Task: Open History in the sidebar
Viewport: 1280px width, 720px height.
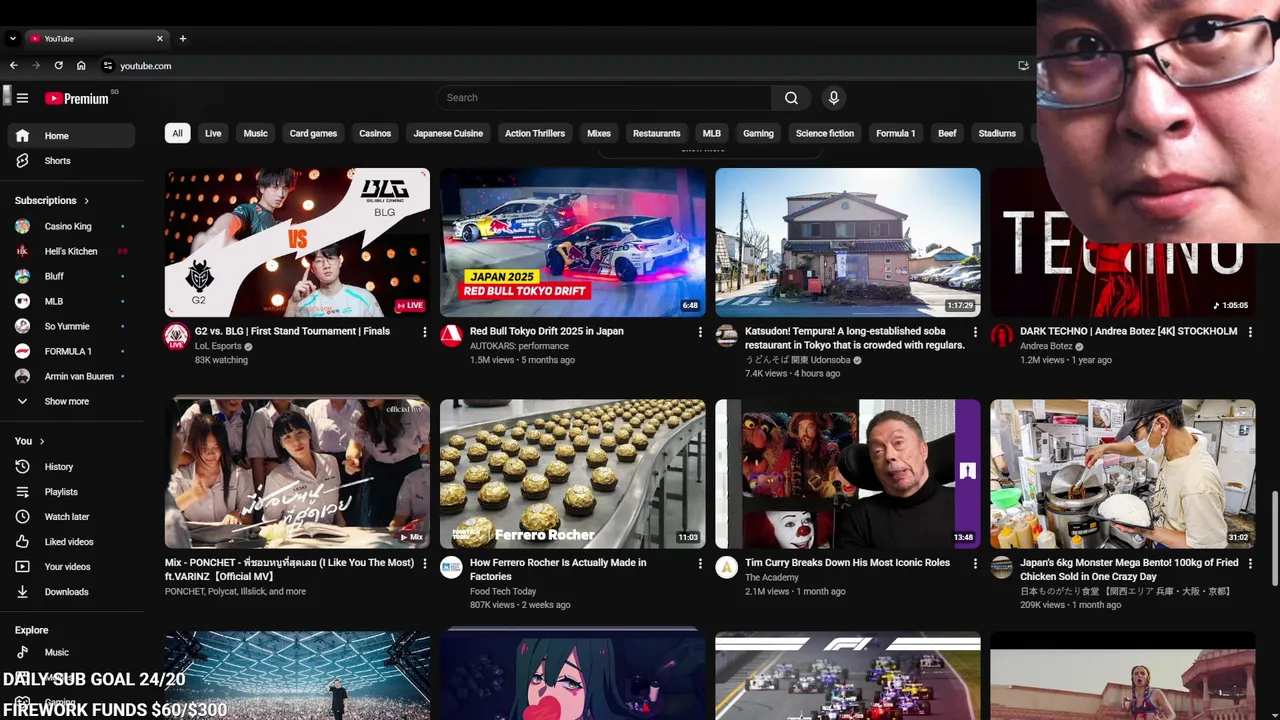Action: (71, 467)
